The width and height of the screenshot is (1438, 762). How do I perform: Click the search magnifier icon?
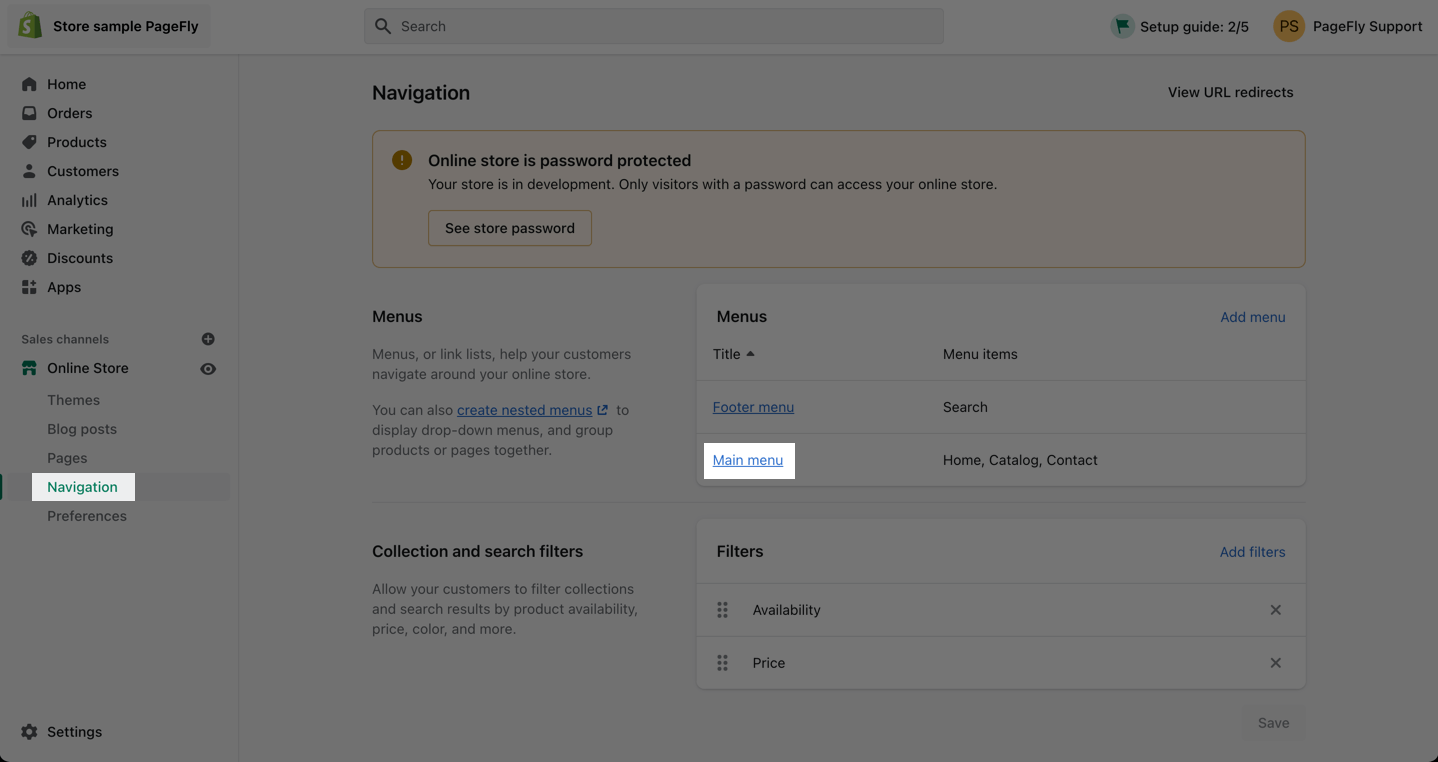point(382,26)
